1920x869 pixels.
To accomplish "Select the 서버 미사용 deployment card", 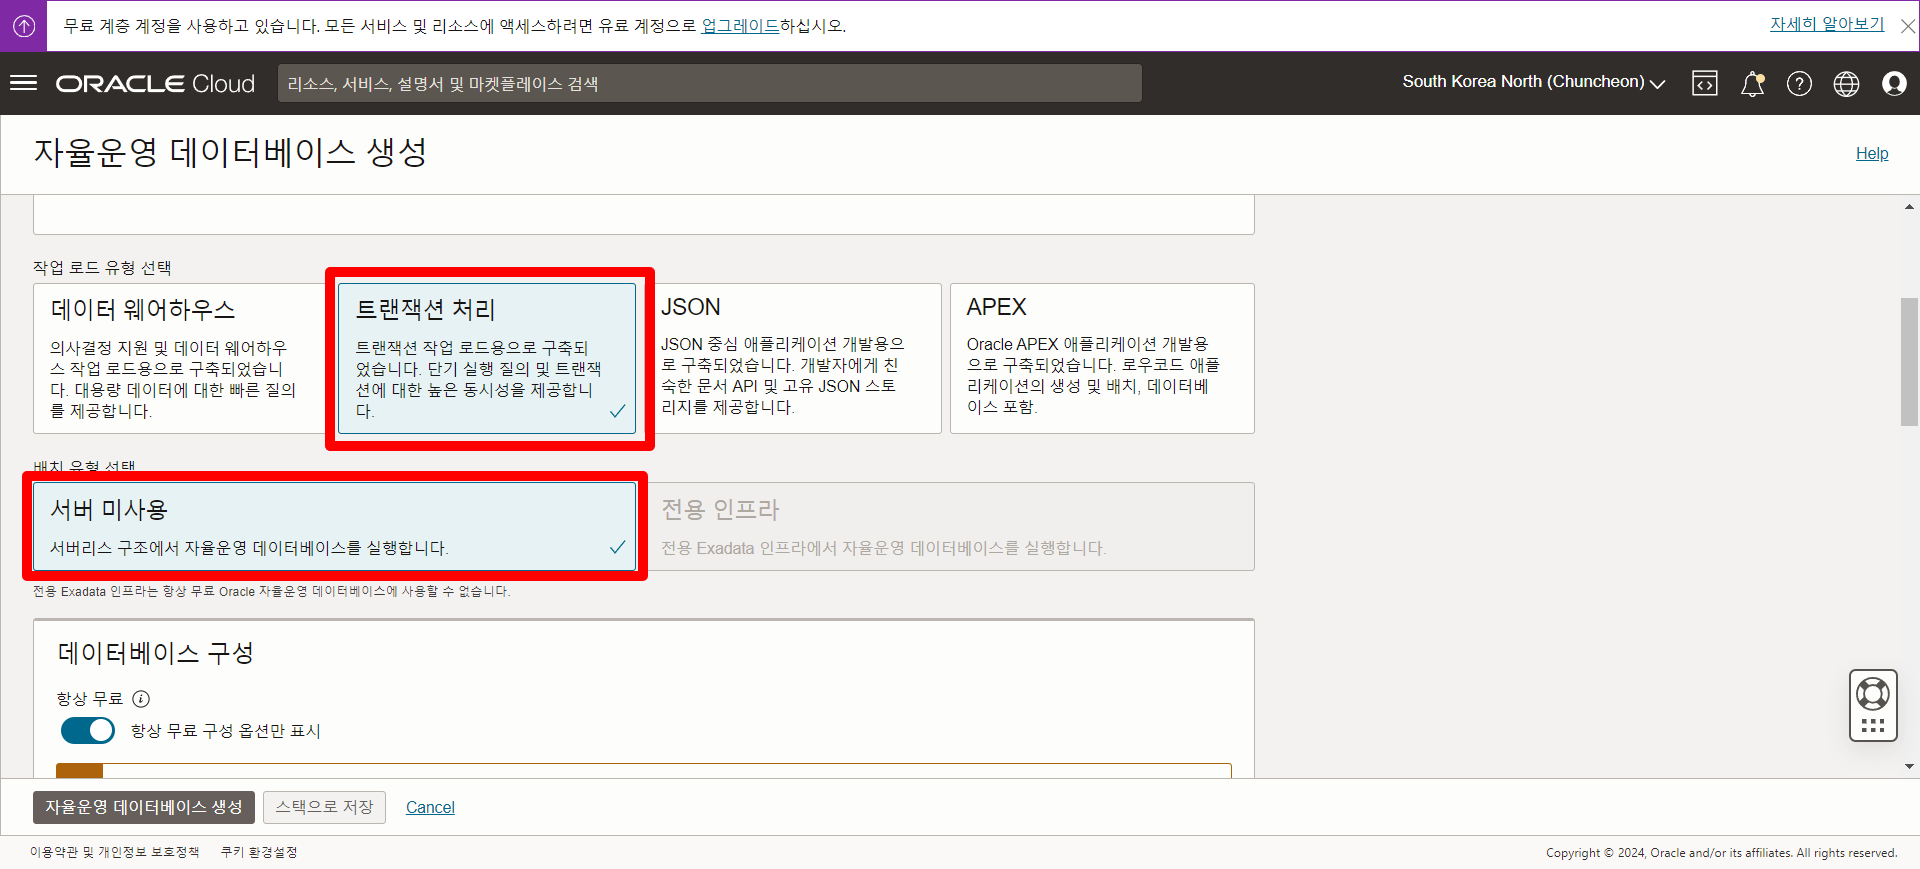I will pos(335,526).
